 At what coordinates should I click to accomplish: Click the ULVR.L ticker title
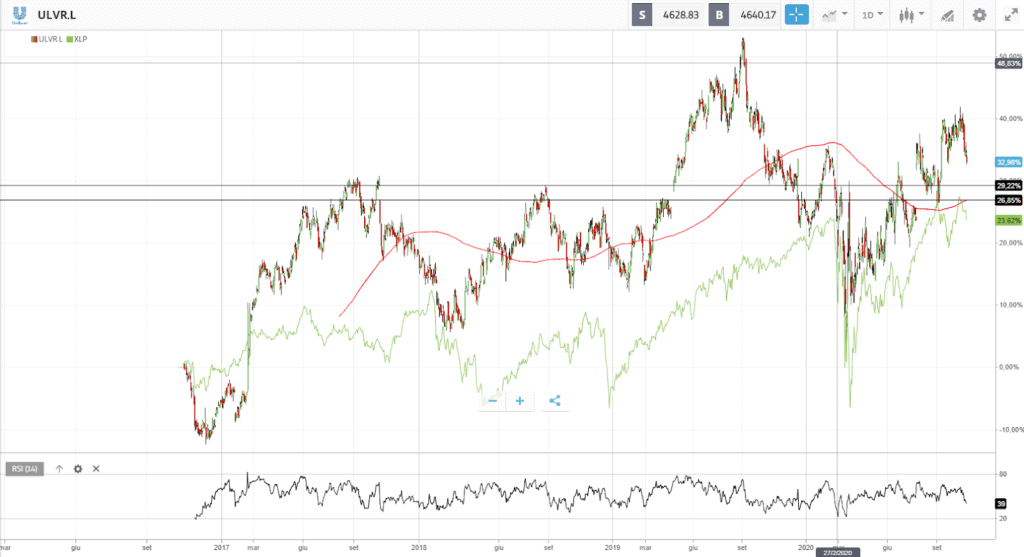point(57,15)
